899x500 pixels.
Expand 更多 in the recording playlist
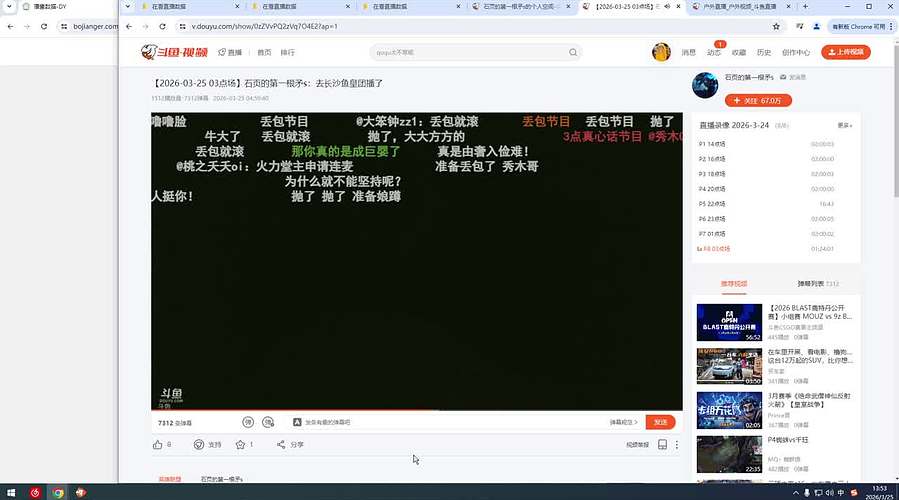[x=845, y=125]
